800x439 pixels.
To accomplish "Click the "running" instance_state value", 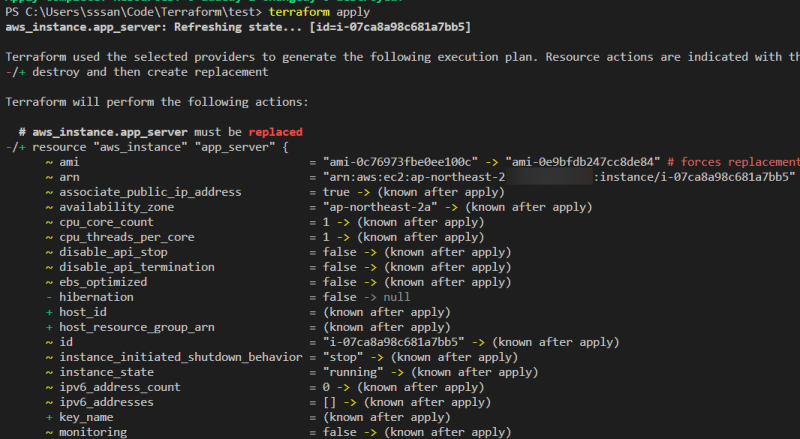I will 354,372.
